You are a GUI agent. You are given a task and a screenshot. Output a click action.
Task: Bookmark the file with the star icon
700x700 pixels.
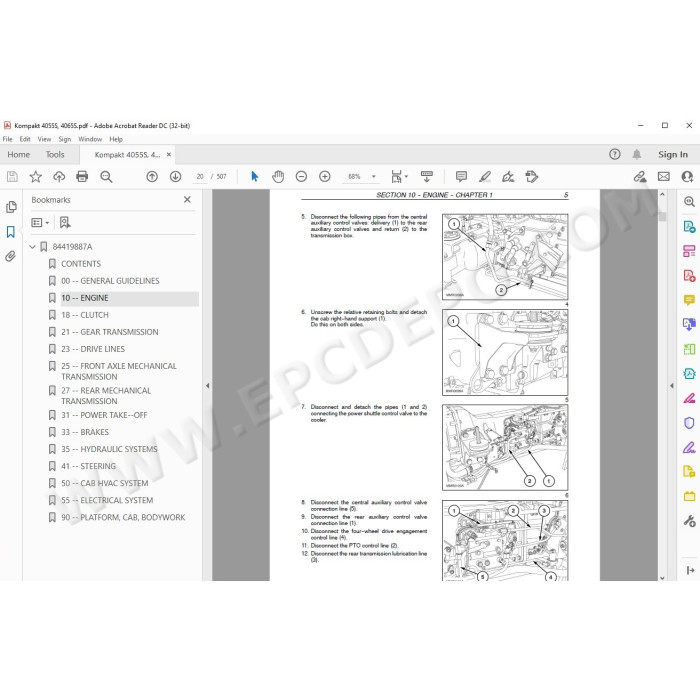tap(35, 177)
